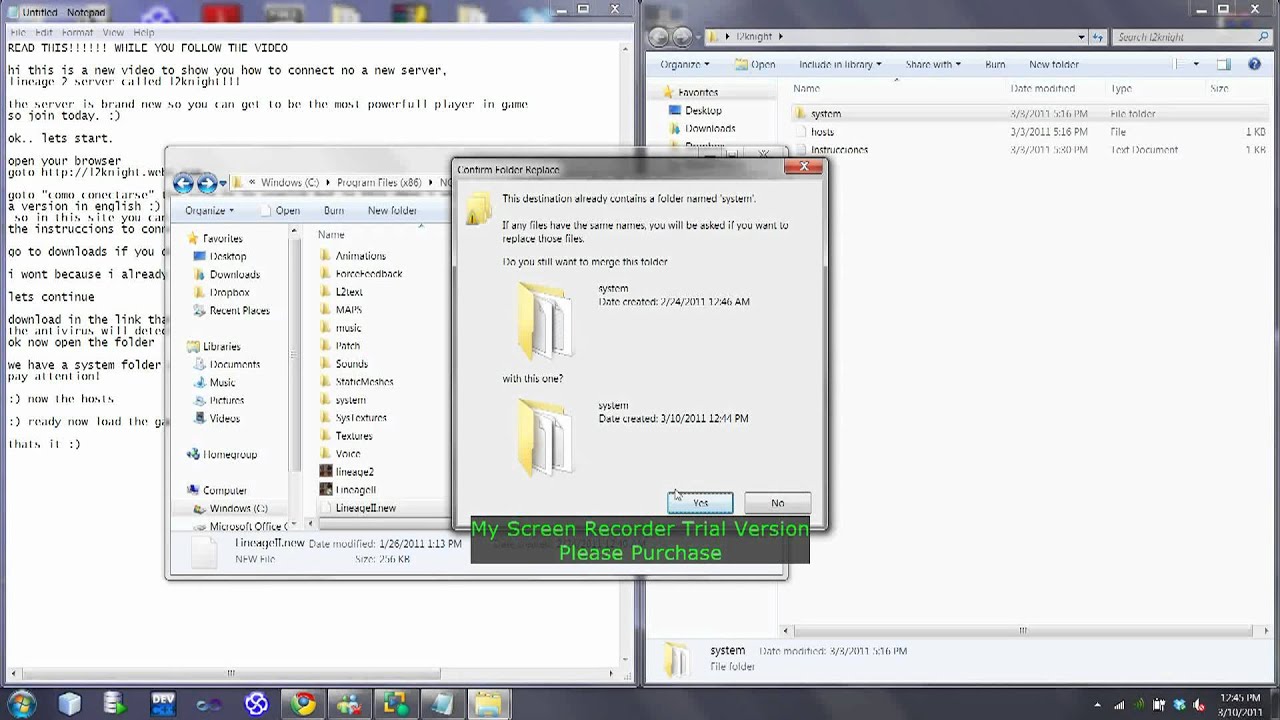Sort by Name column in l2knight window

pos(807,89)
